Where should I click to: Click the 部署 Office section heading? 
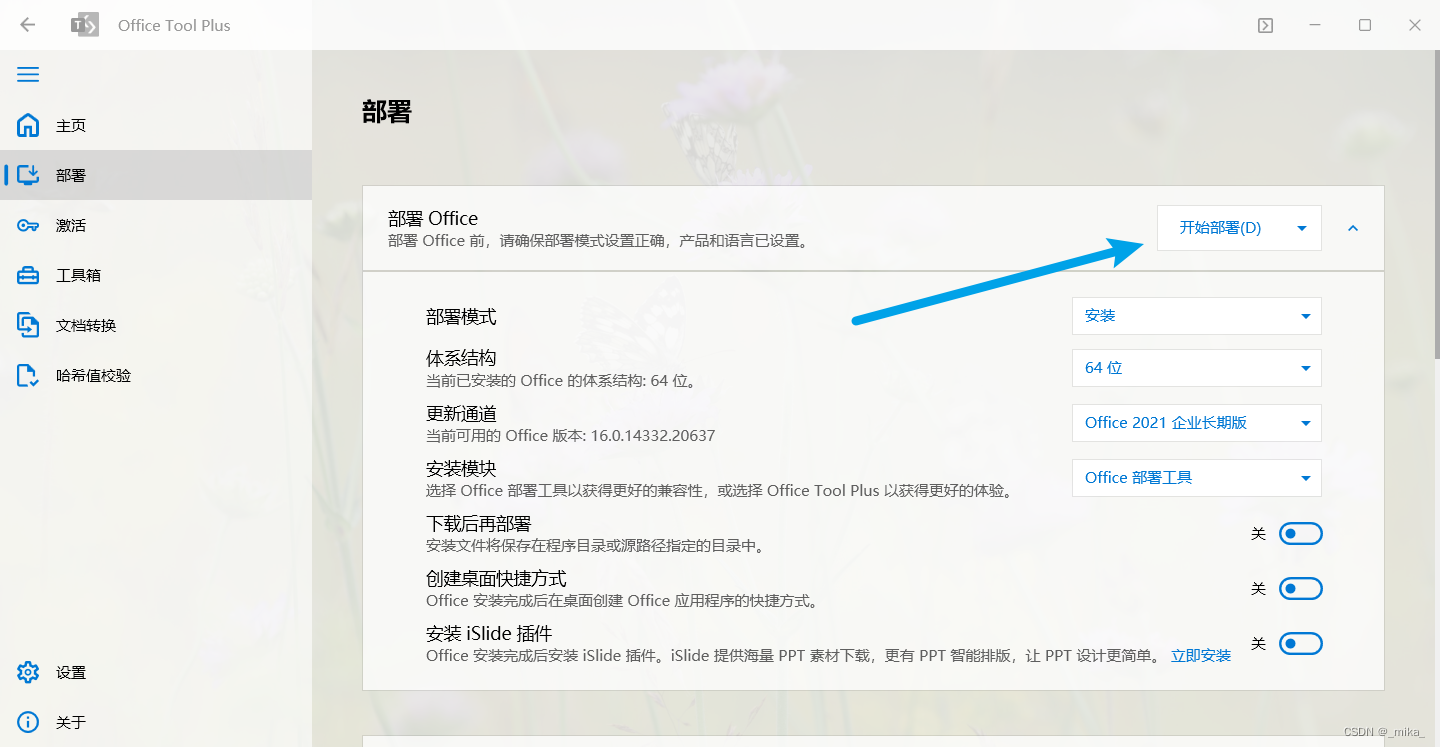click(x=433, y=218)
